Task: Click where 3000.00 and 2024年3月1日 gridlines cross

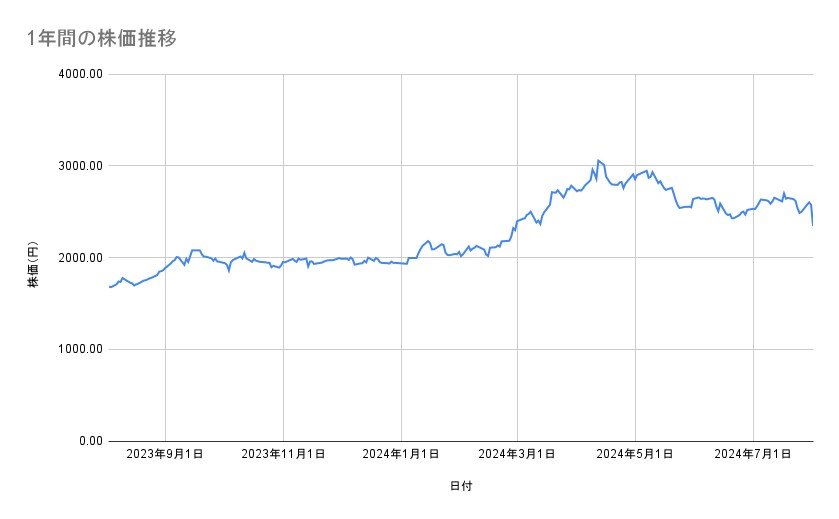Action: (x=518, y=166)
